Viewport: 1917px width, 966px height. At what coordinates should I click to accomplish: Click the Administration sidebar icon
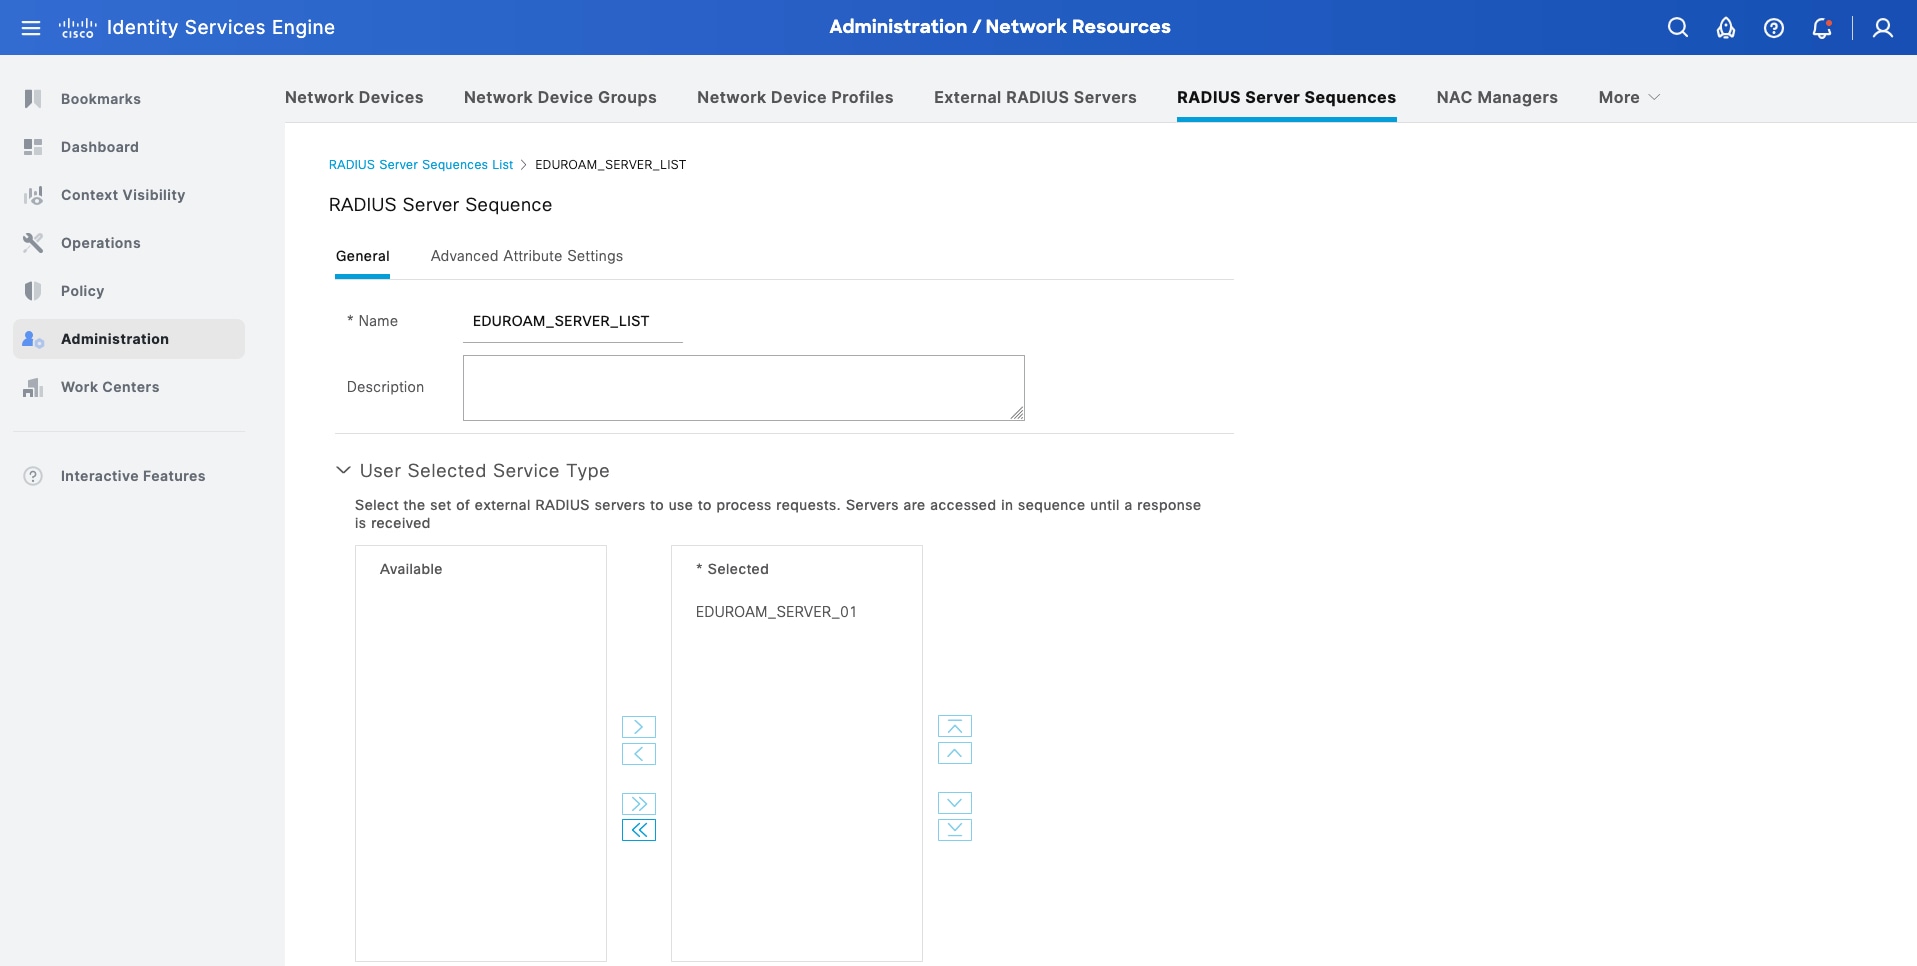33,339
